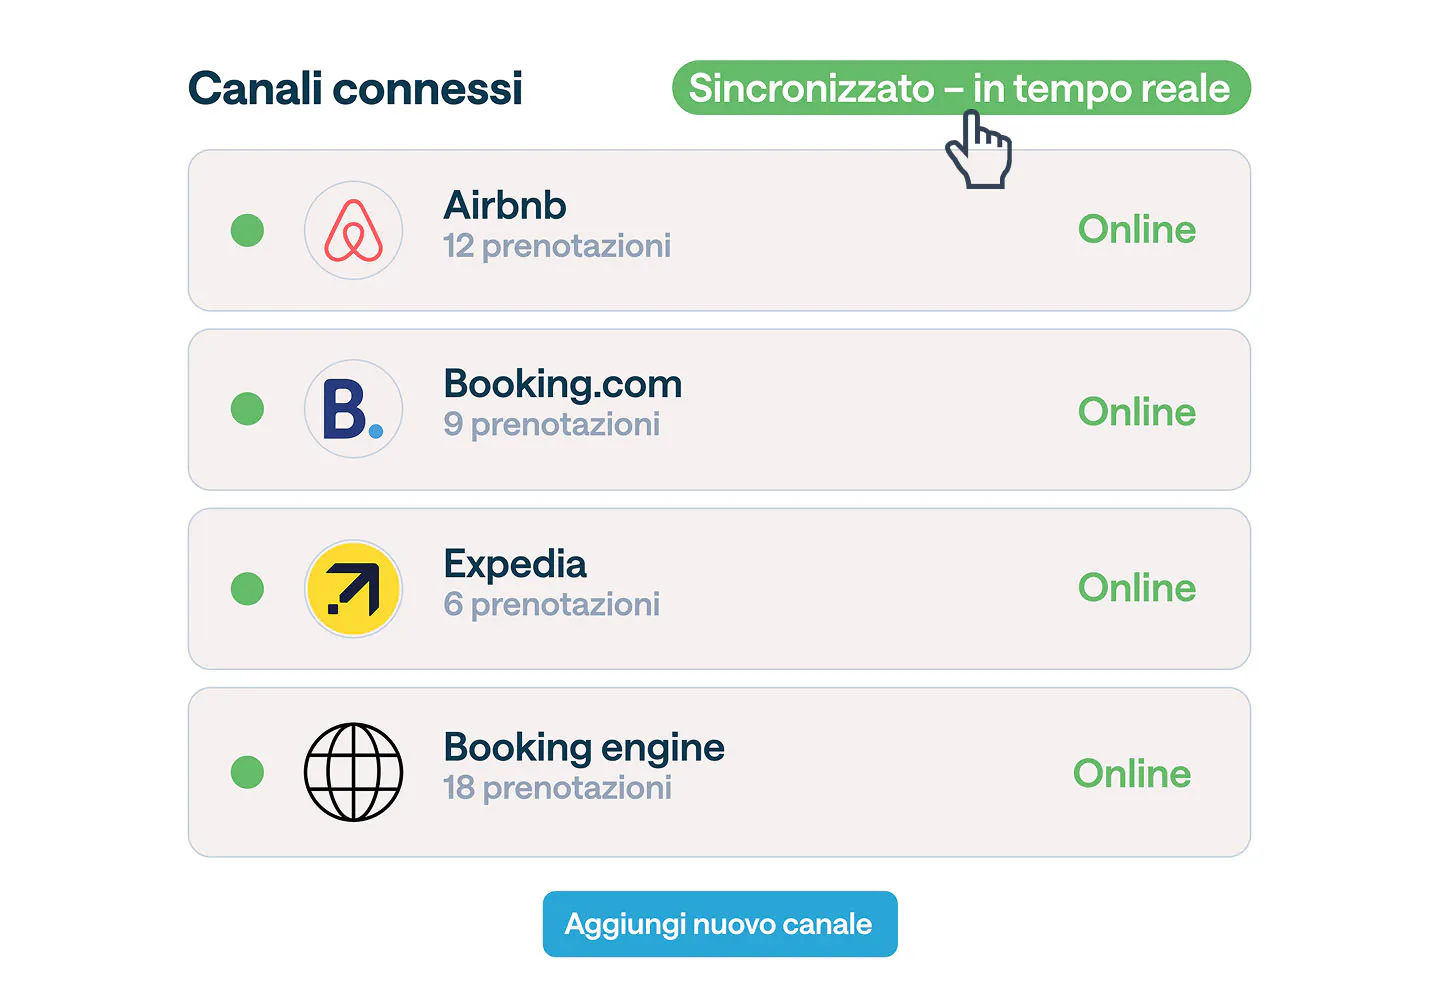Click the green status dot beside Booking engine
Viewport: 1440px width, 997px height.
tap(247, 772)
